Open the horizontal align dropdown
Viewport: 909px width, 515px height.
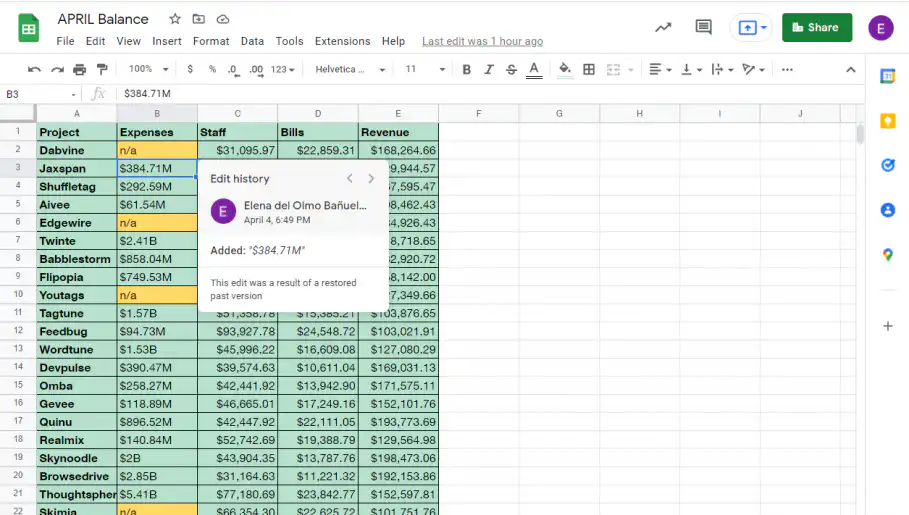tap(660, 70)
